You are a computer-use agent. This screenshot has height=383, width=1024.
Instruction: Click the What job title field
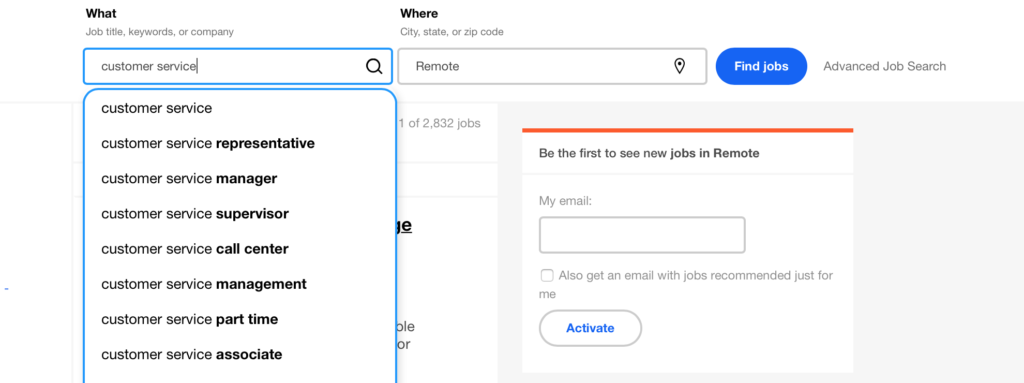pyautogui.click(x=238, y=66)
